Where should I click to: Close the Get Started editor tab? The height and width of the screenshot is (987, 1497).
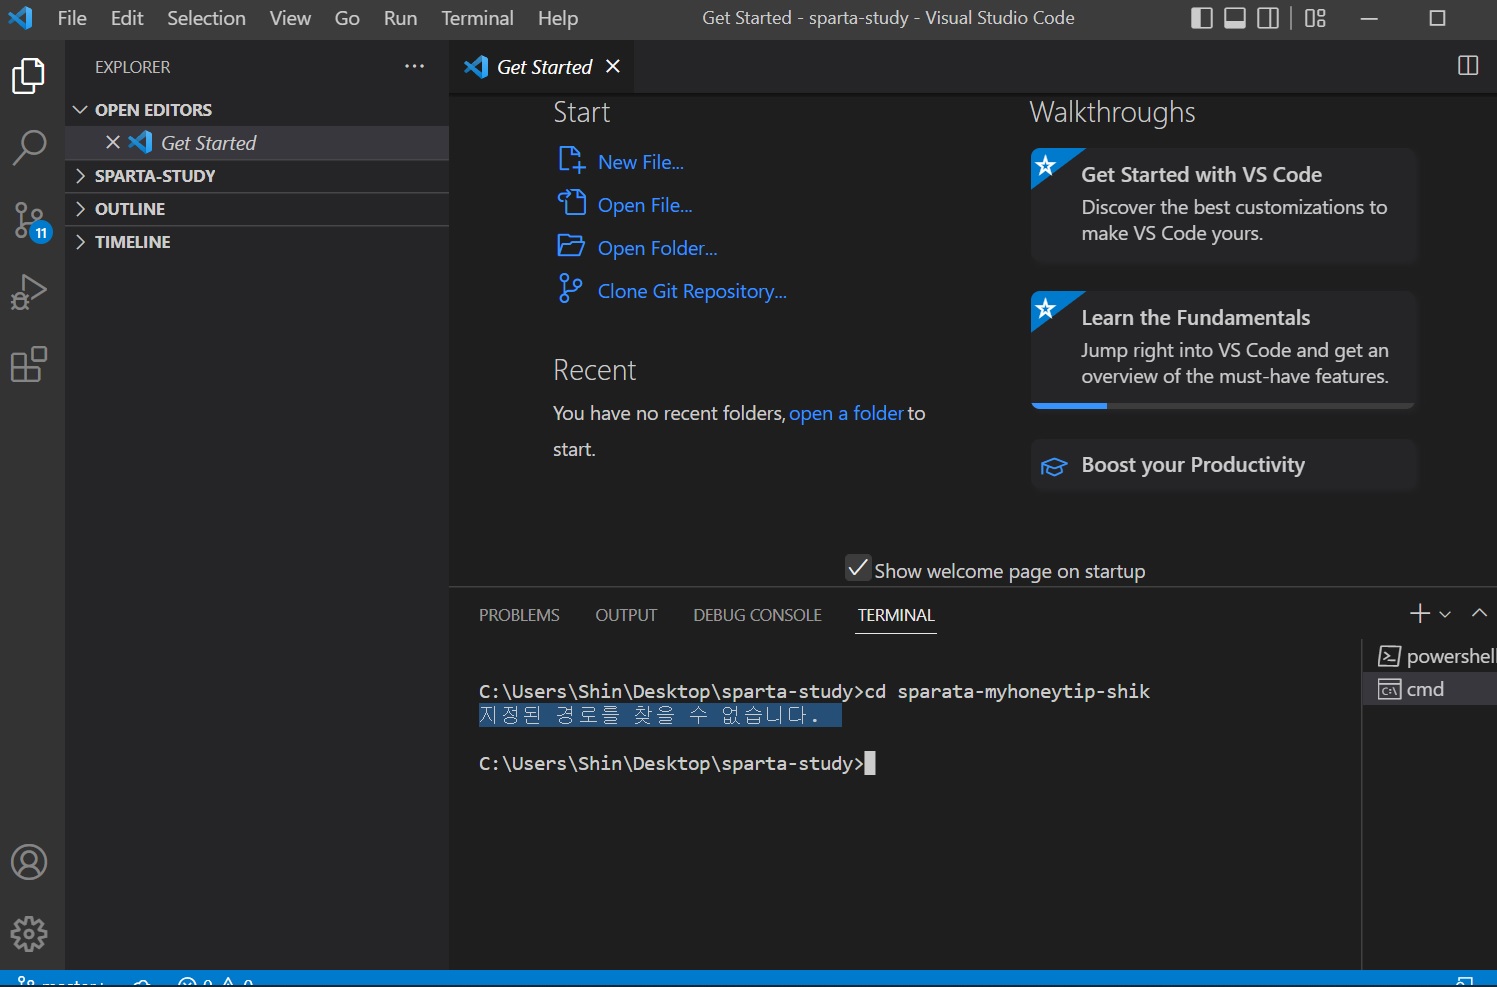[613, 66]
